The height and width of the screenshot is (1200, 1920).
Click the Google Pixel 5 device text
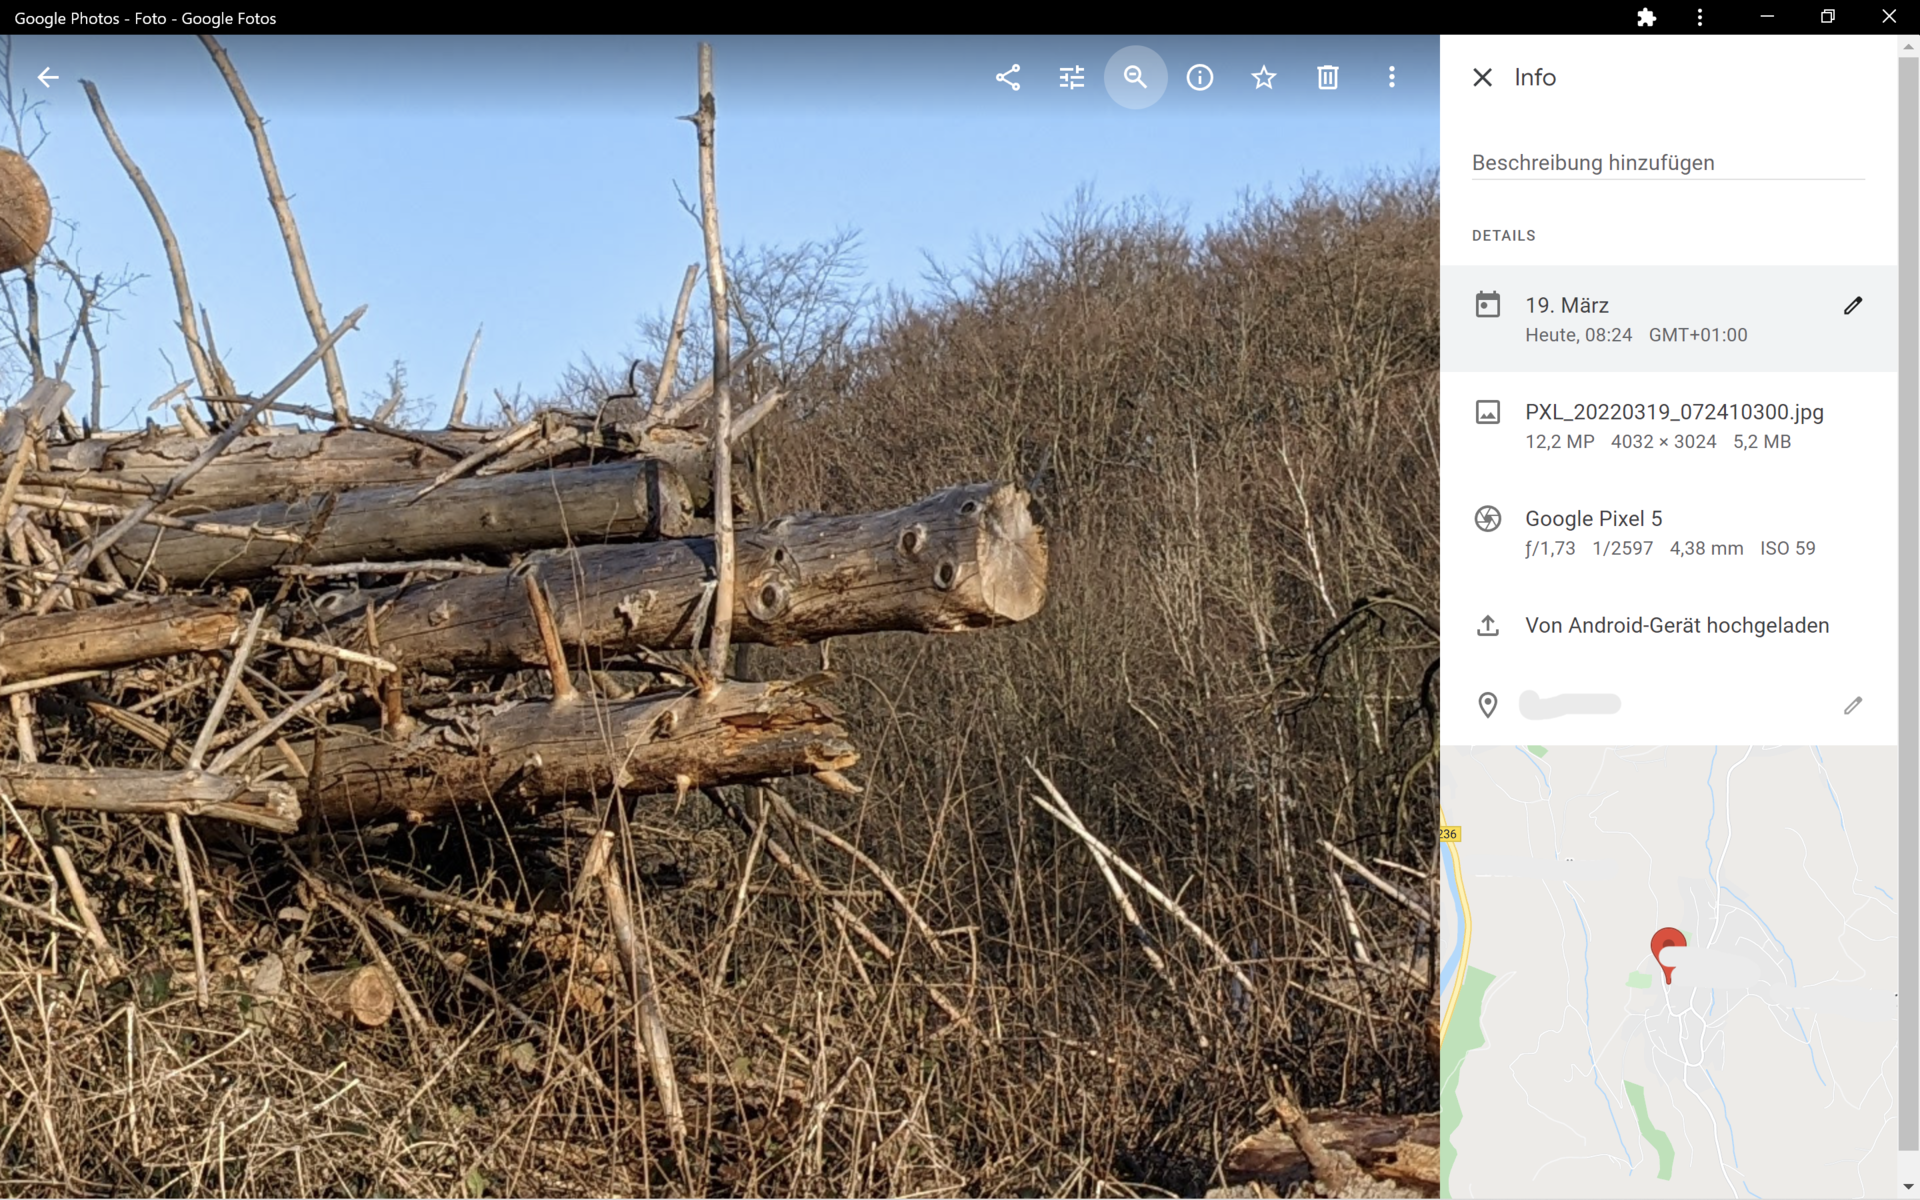pyautogui.click(x=1593, y=519)
